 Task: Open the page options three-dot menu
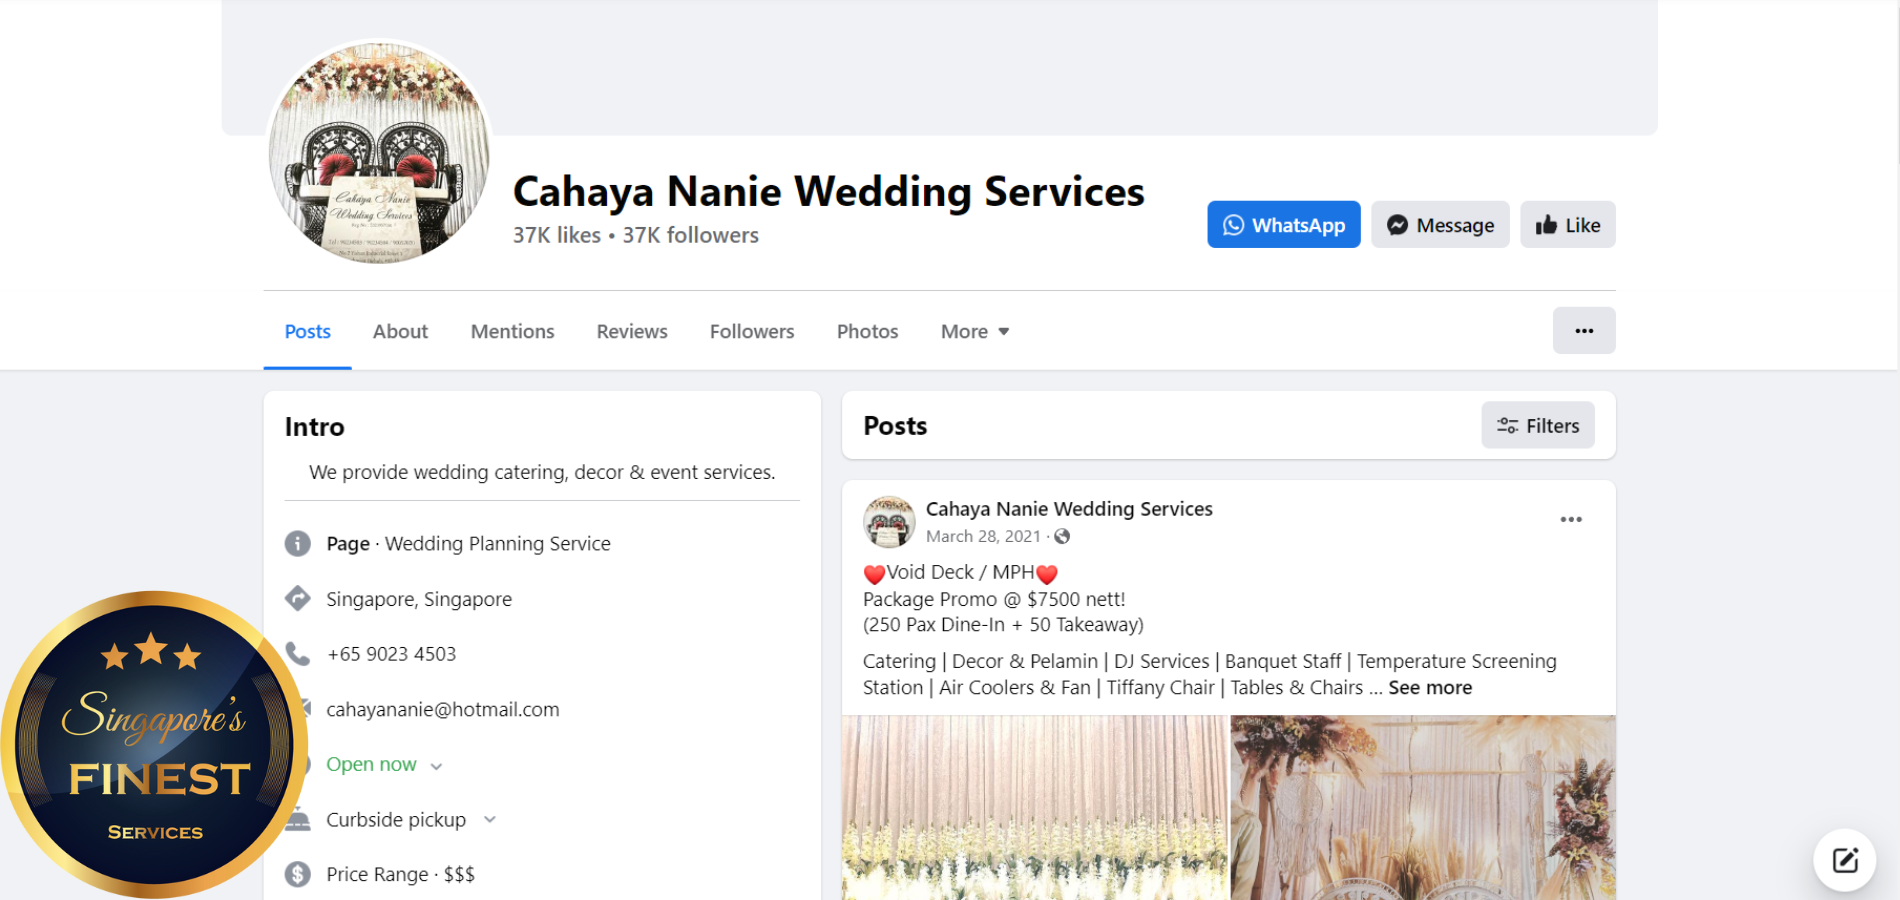click(1583, 331)
